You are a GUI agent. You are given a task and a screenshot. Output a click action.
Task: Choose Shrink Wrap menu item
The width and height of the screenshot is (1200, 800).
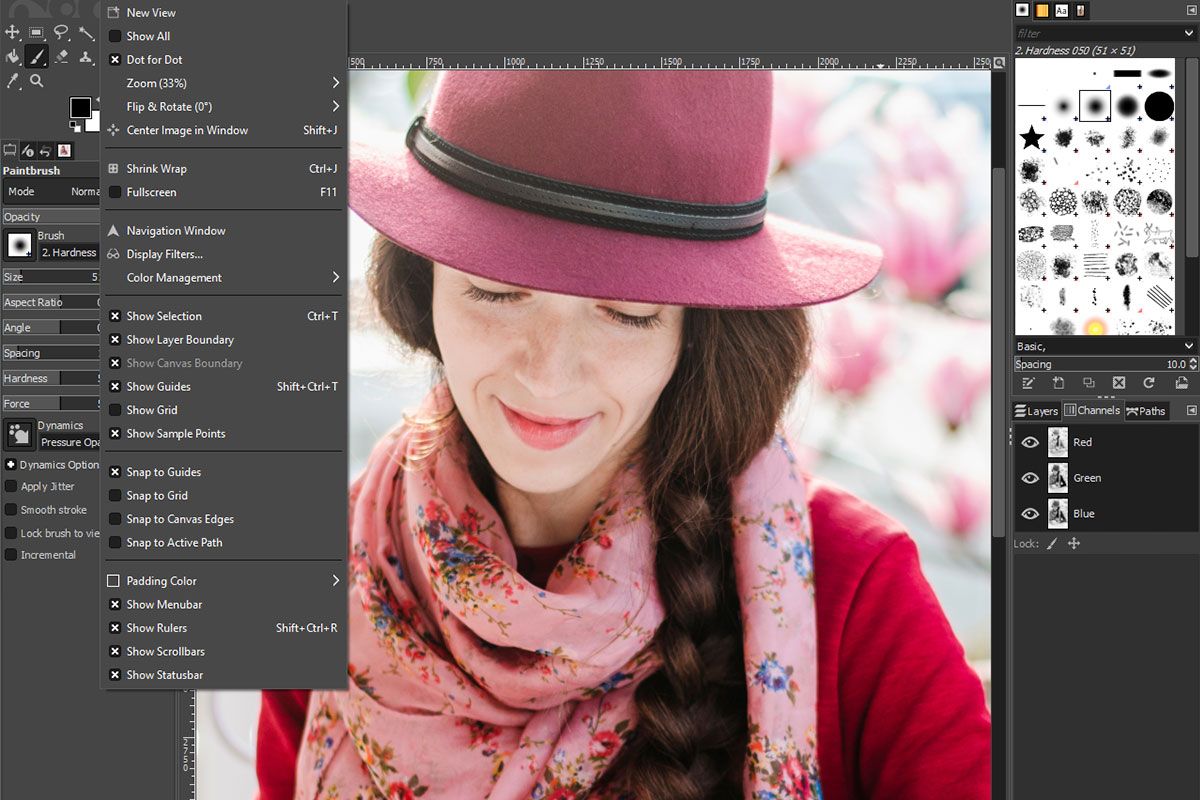224,169
